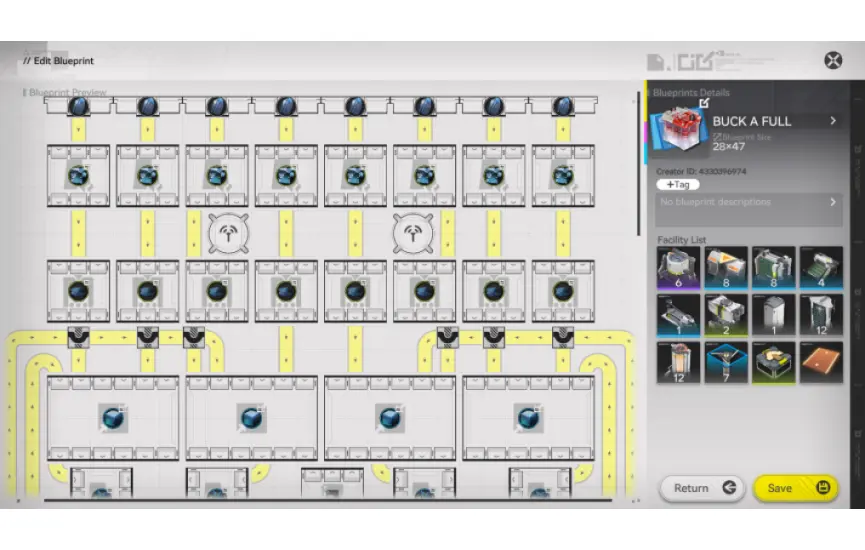
Task: Click the Blueprint Size edit icon
Action: point(717,136)
